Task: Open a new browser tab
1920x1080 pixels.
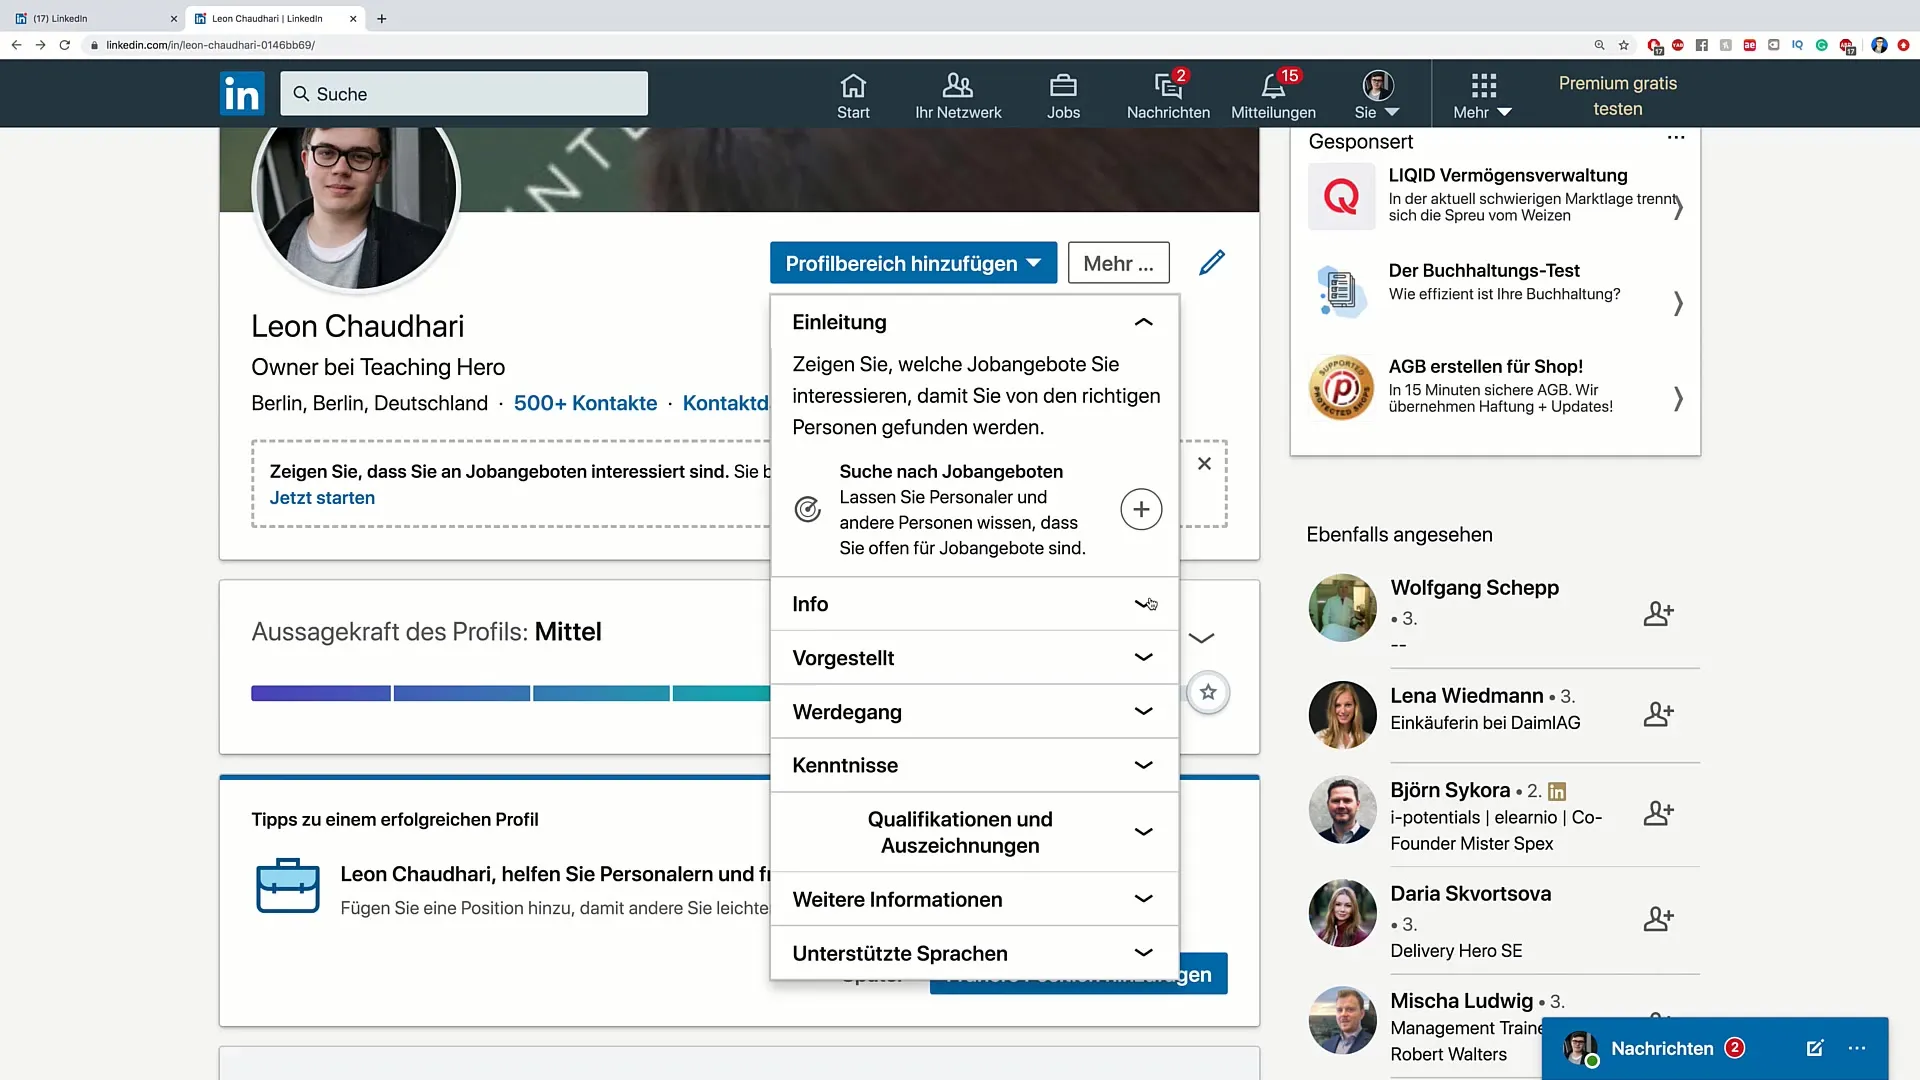Action: [381, 18]
